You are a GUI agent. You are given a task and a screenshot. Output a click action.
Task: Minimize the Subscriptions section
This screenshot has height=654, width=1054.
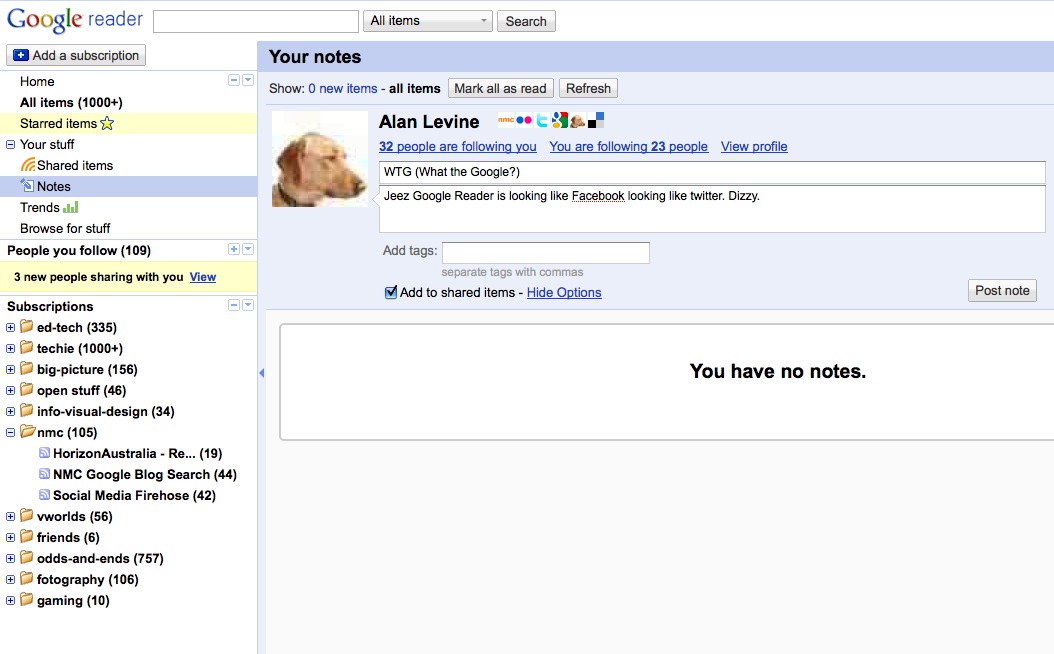[234, 305]
